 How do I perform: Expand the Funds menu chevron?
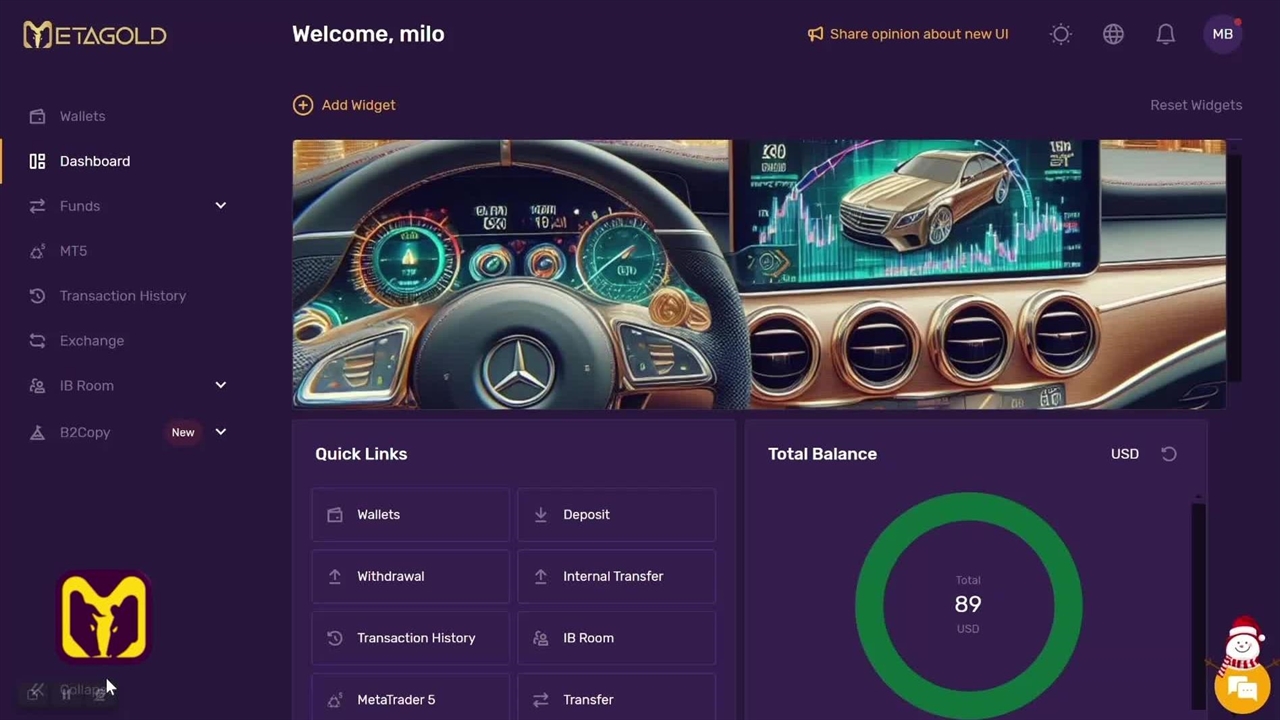pos(221,206)
